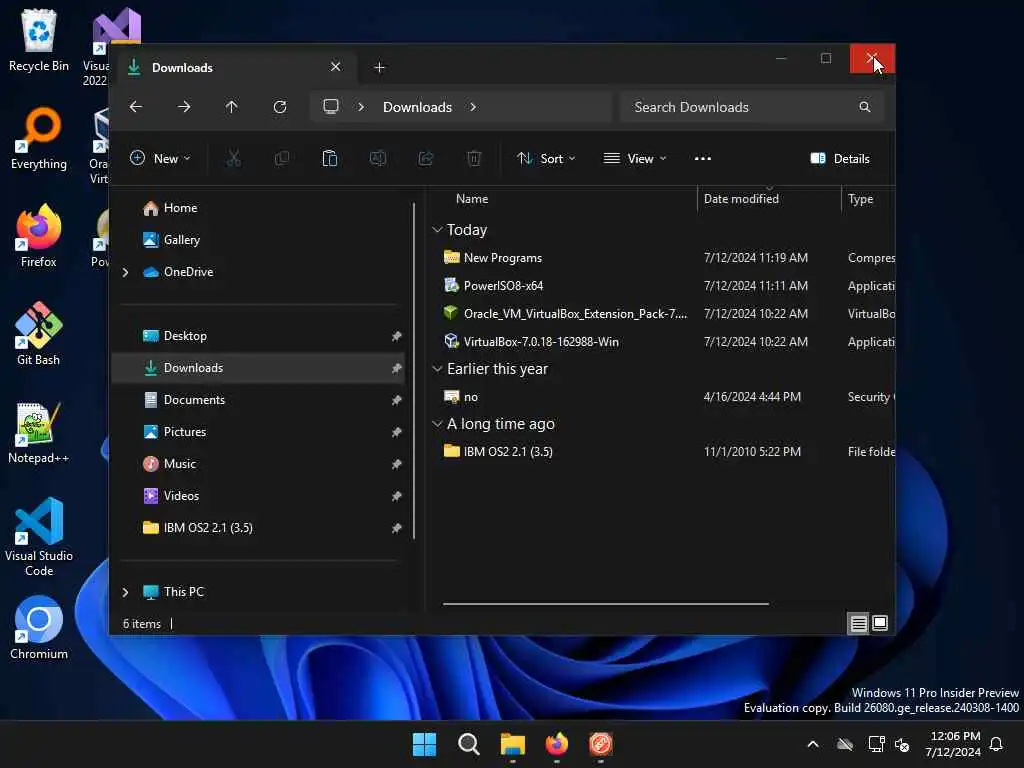Unpin Downloads from quick access
Image resolution: width=1024 pixels, height=768 pixels.
coord(396,368)
